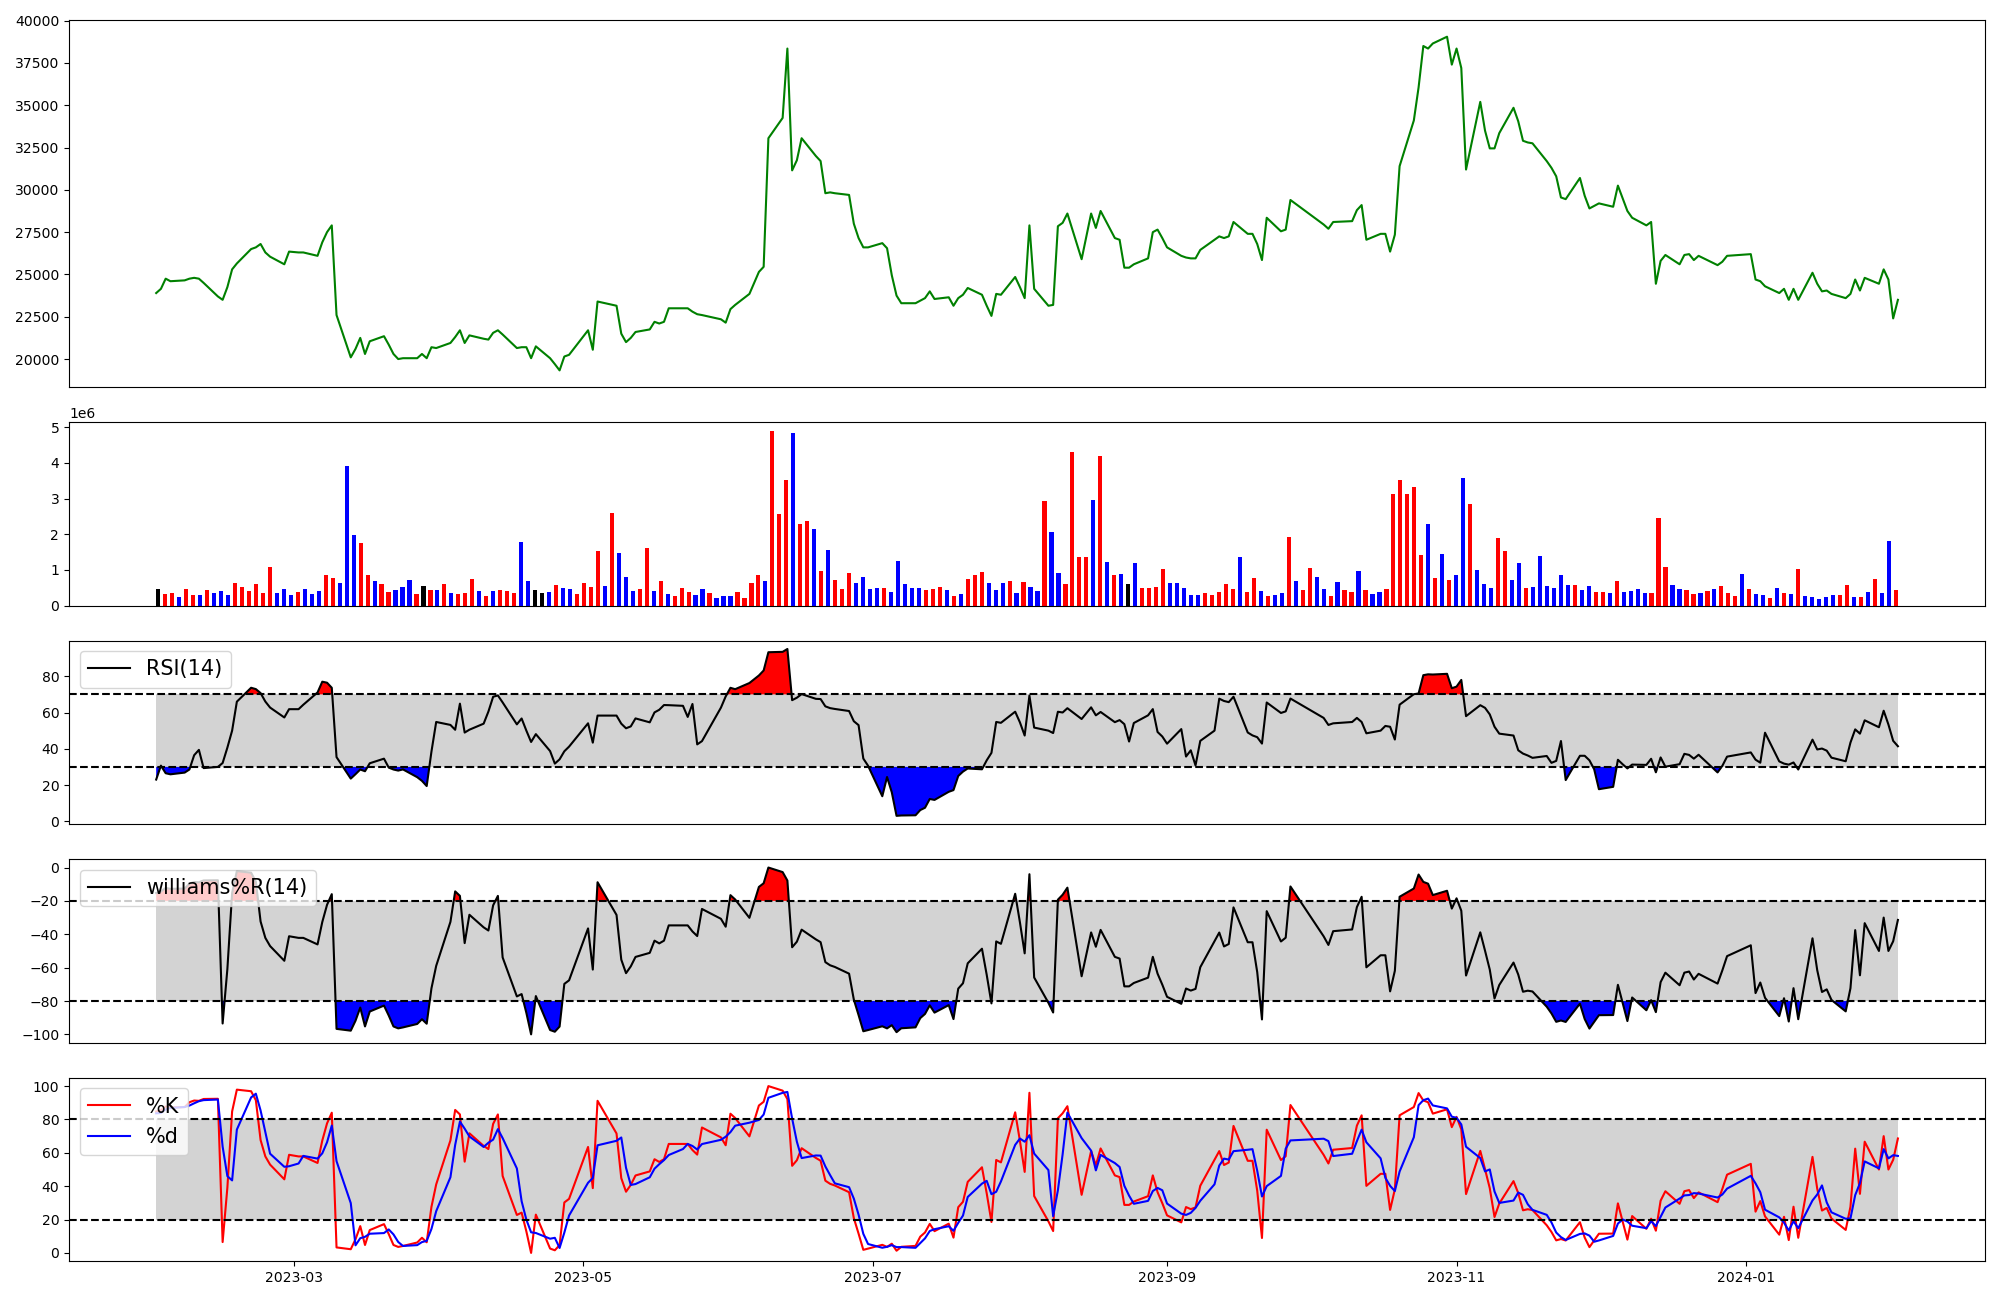
Task: Click the blue %d legend line swatch
Action: tap(108, 1136)
